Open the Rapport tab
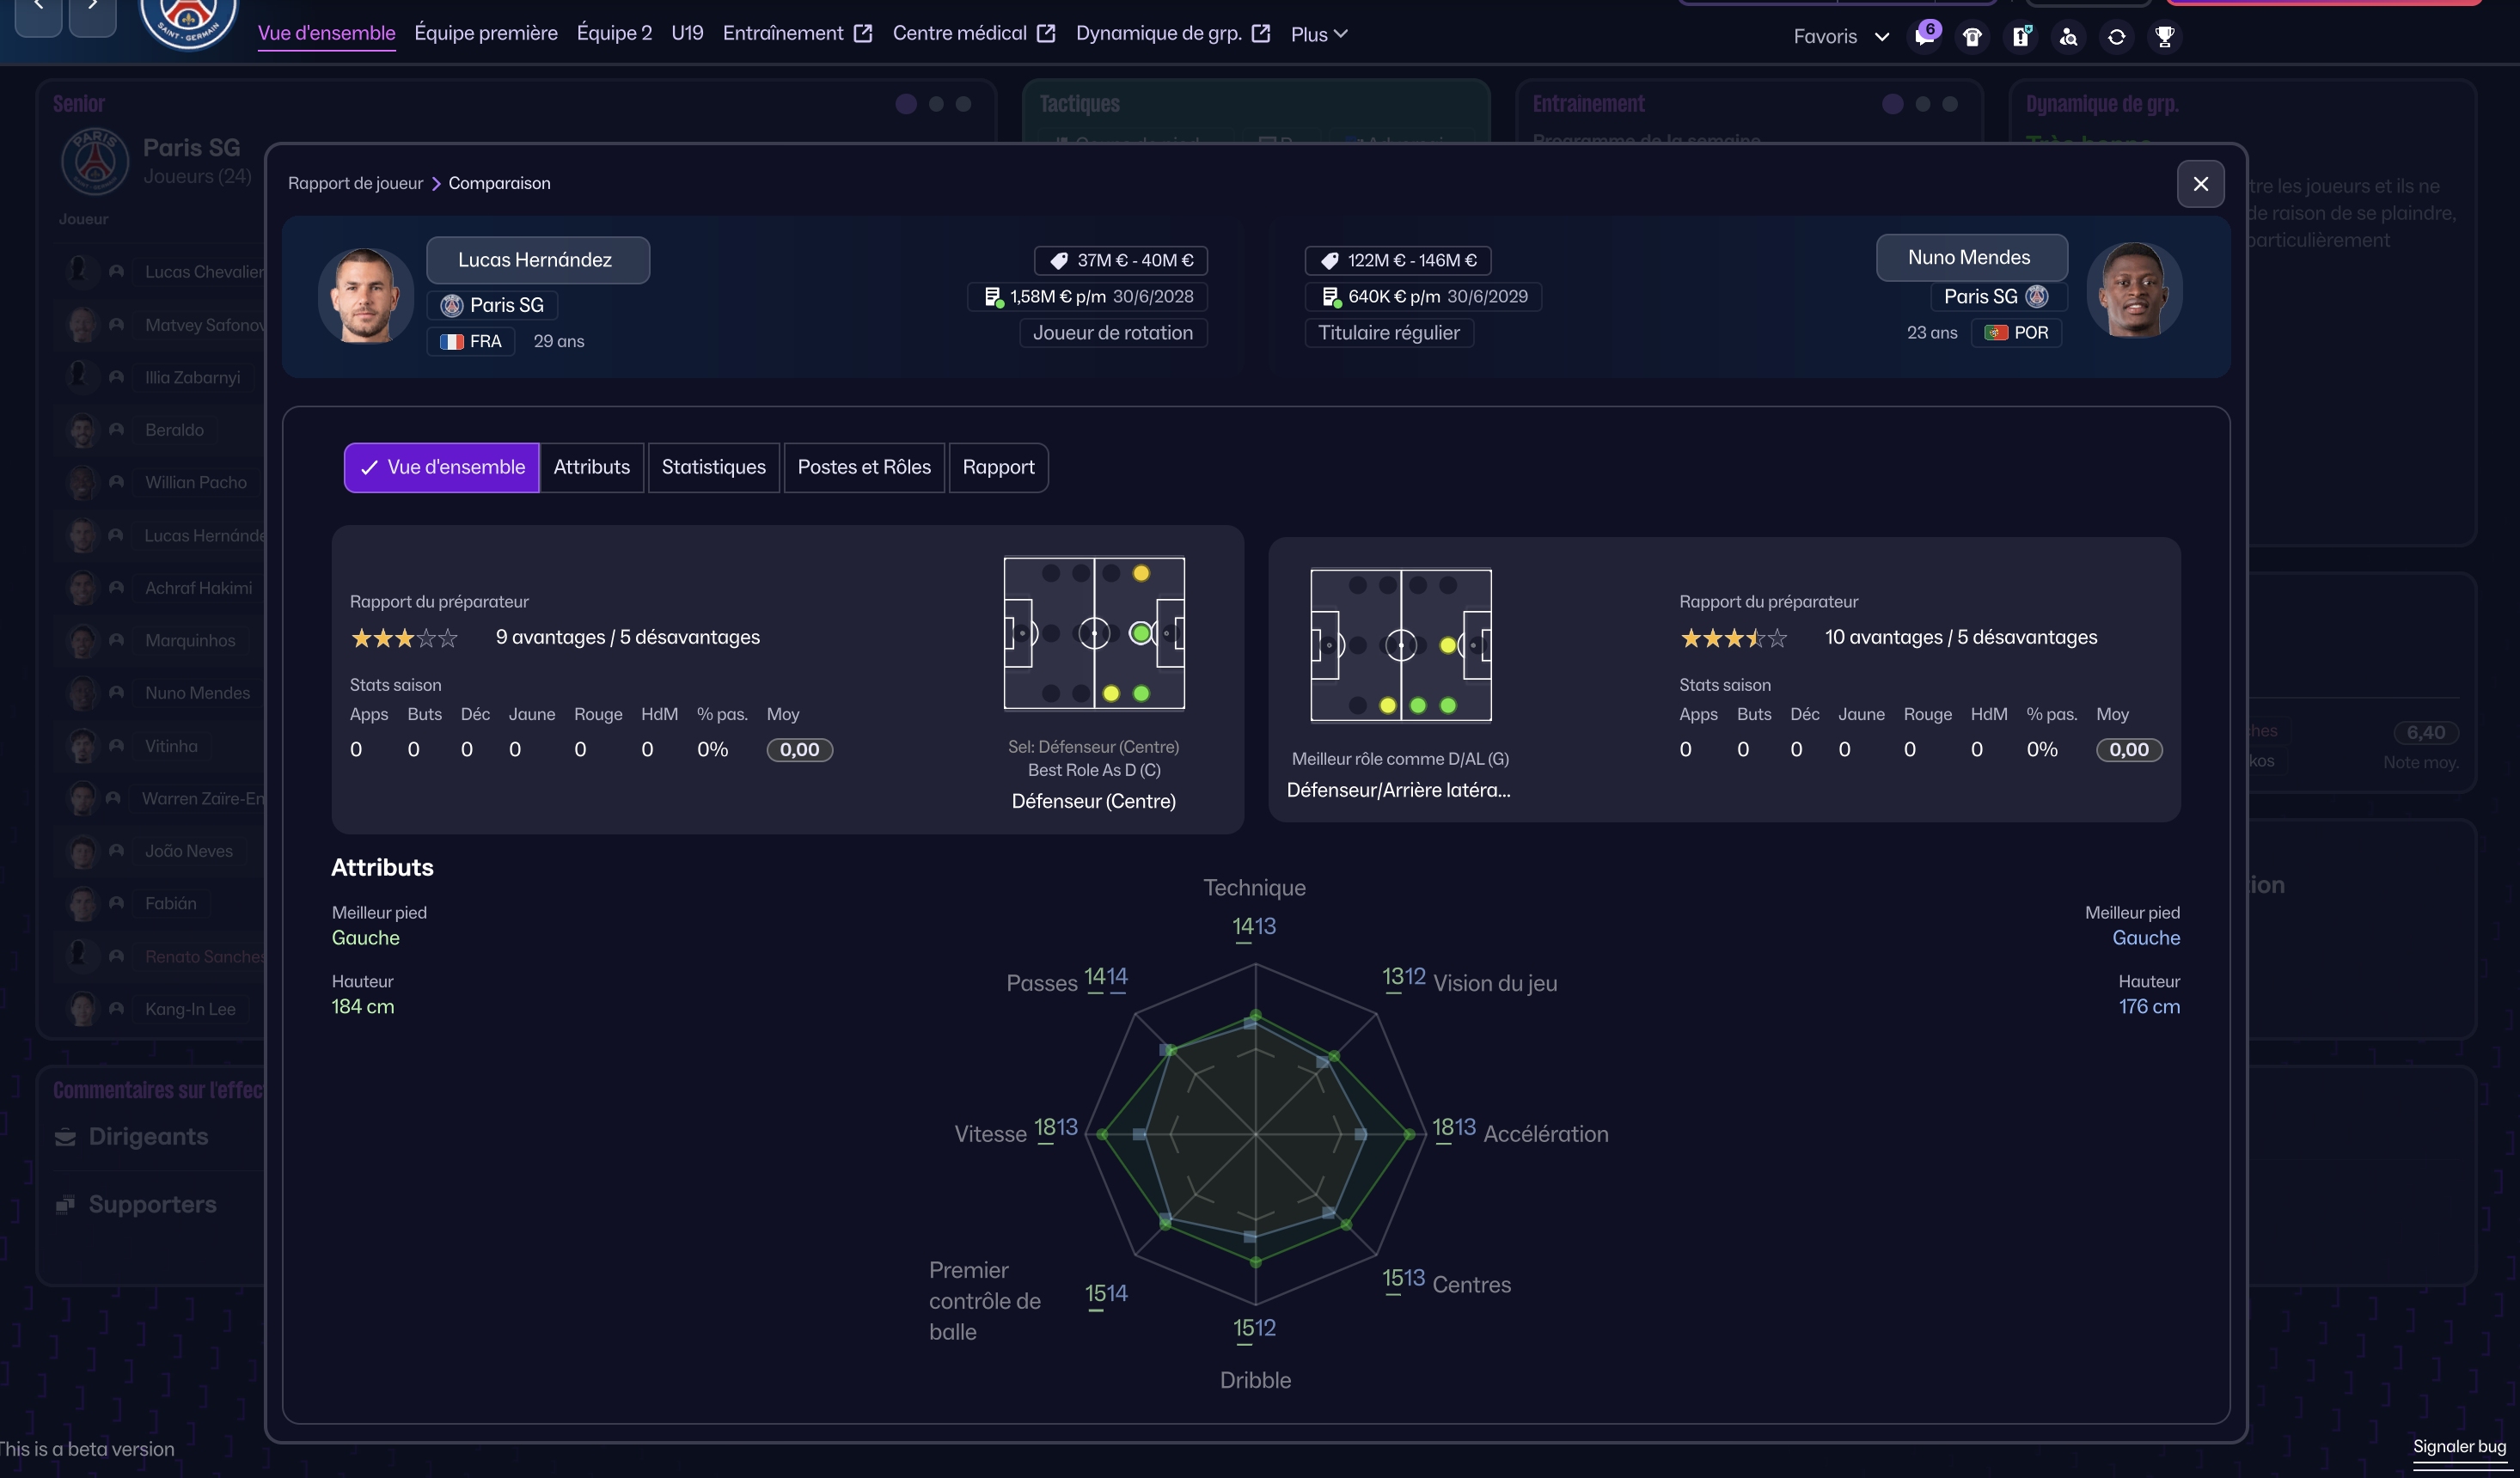Viewport: 2520px width, 1478px height. pos(998,468)
